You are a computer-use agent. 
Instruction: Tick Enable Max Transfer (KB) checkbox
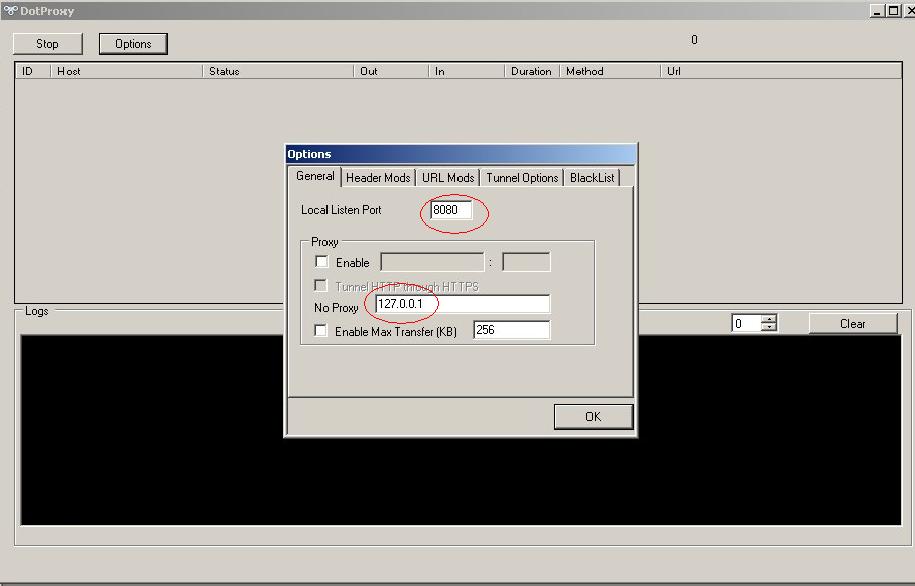[320, 330]
